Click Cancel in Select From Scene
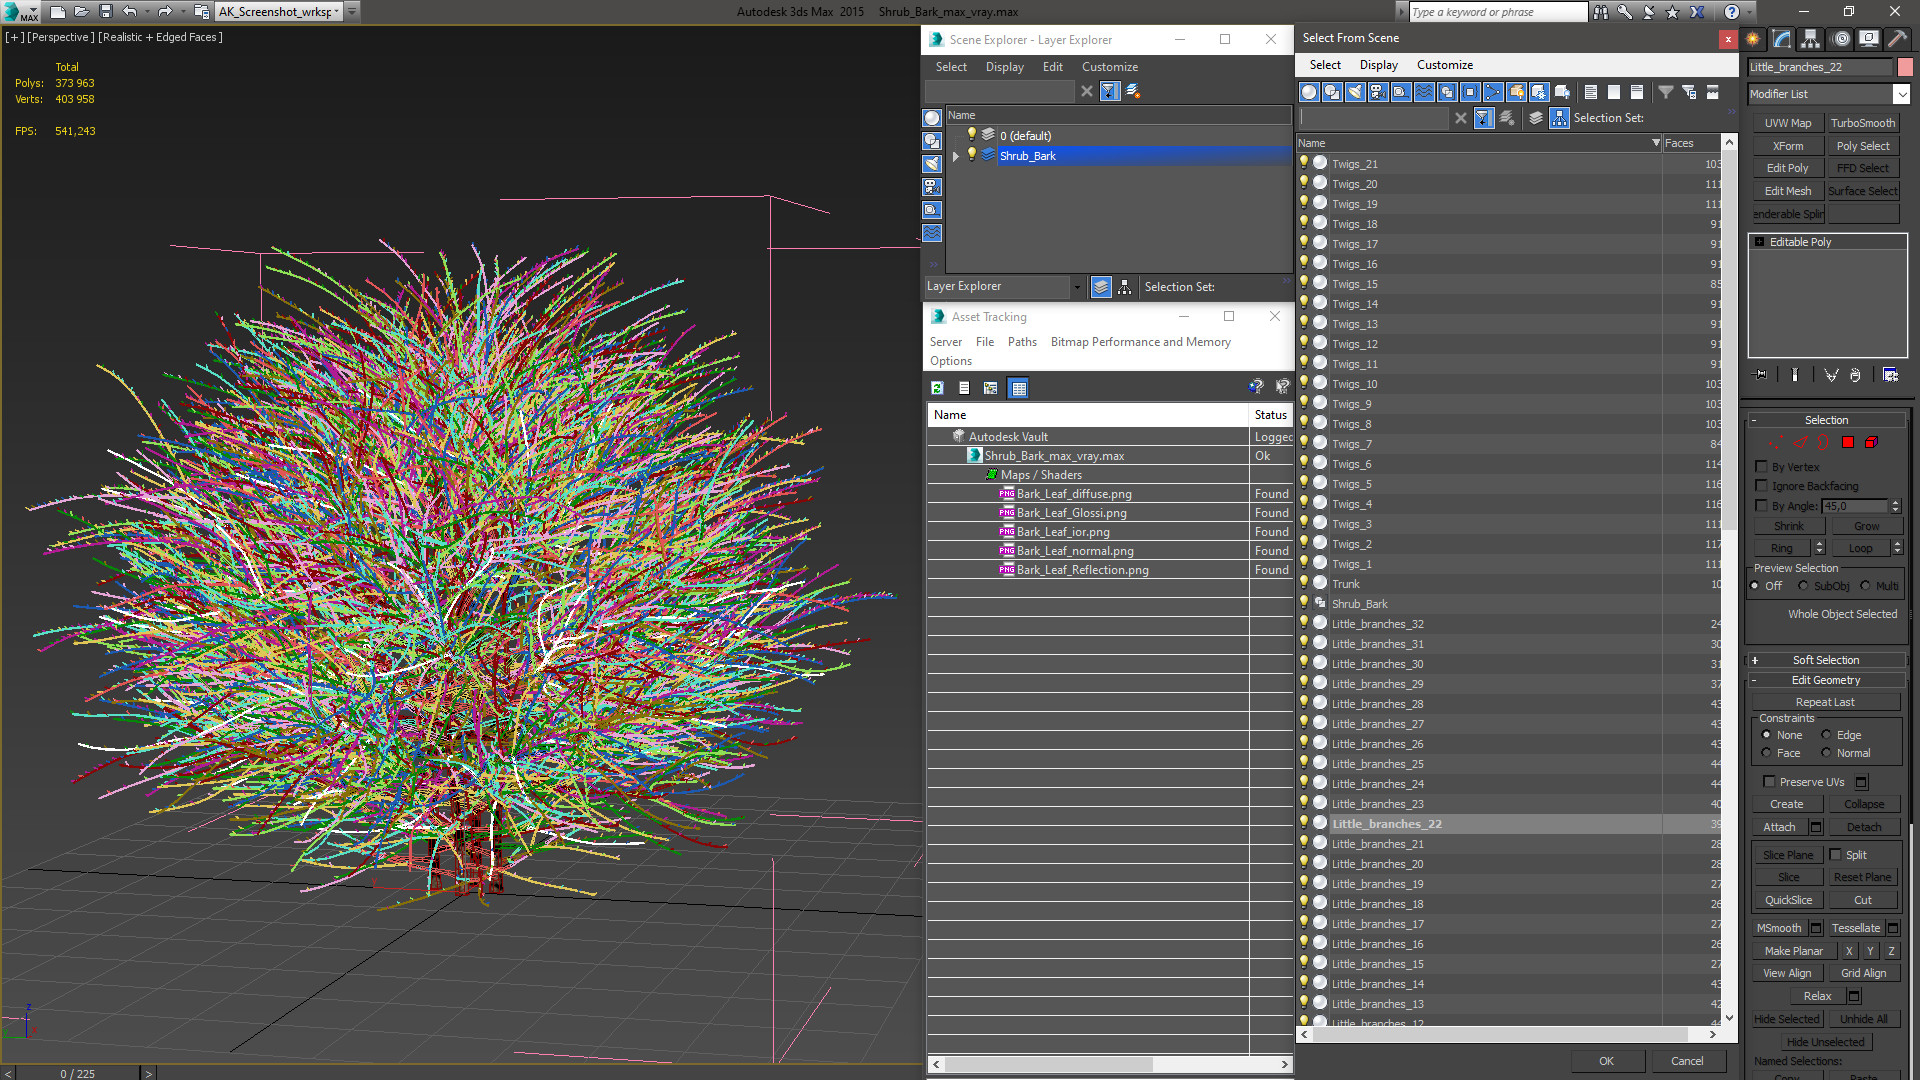The width and height of the screenshot is (1920, 1080). point(1687,1061)
